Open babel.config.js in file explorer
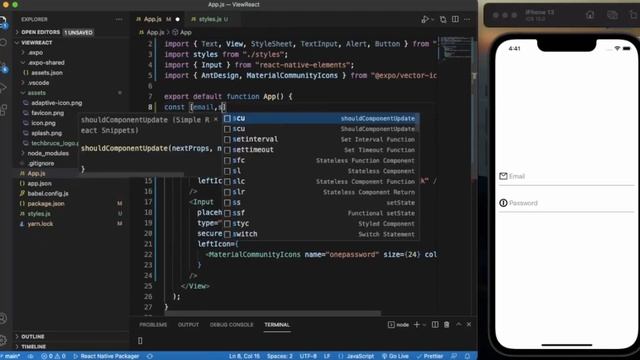 pyautogui.click(x=48, y=193)
